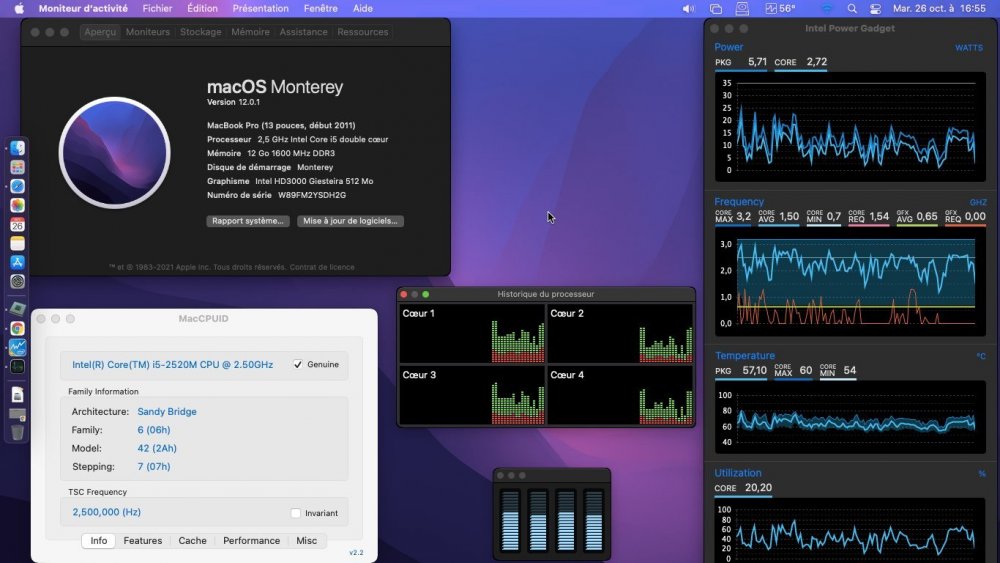Click the CORE utilization value 20,20

tap(758, 488)
